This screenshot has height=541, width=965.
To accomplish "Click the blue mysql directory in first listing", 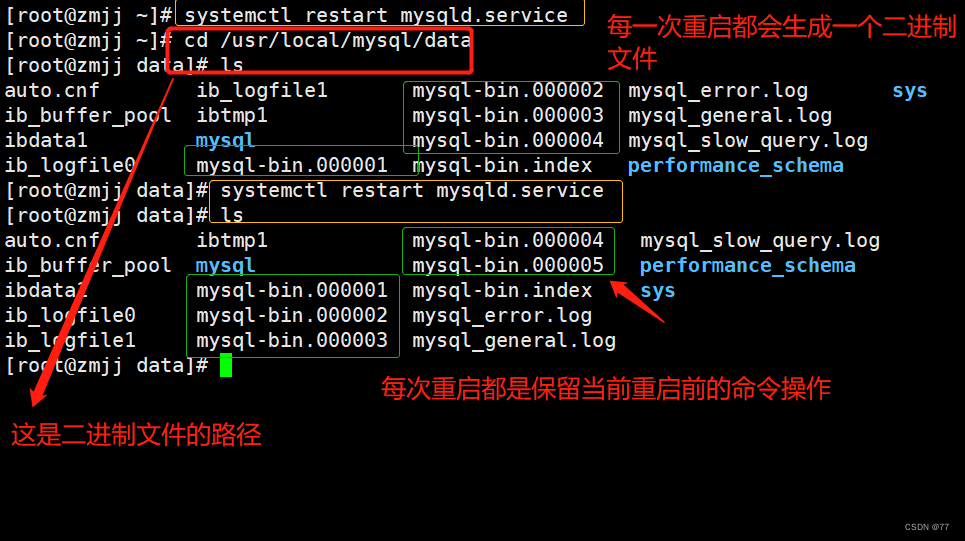I will (x=225, y=141).
